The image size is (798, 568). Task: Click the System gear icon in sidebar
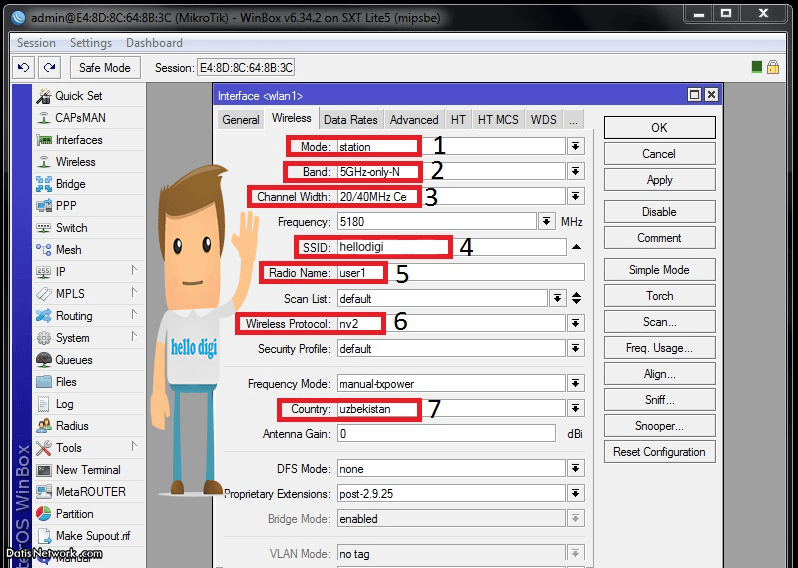[44, 338]
